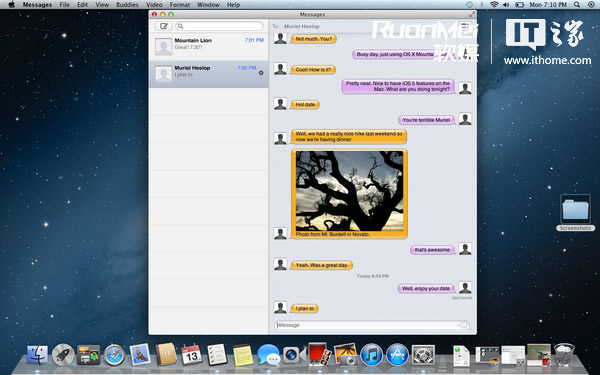600x375 pixels.
Task: Open Messages app in the Dock
Action: (269, 355)
